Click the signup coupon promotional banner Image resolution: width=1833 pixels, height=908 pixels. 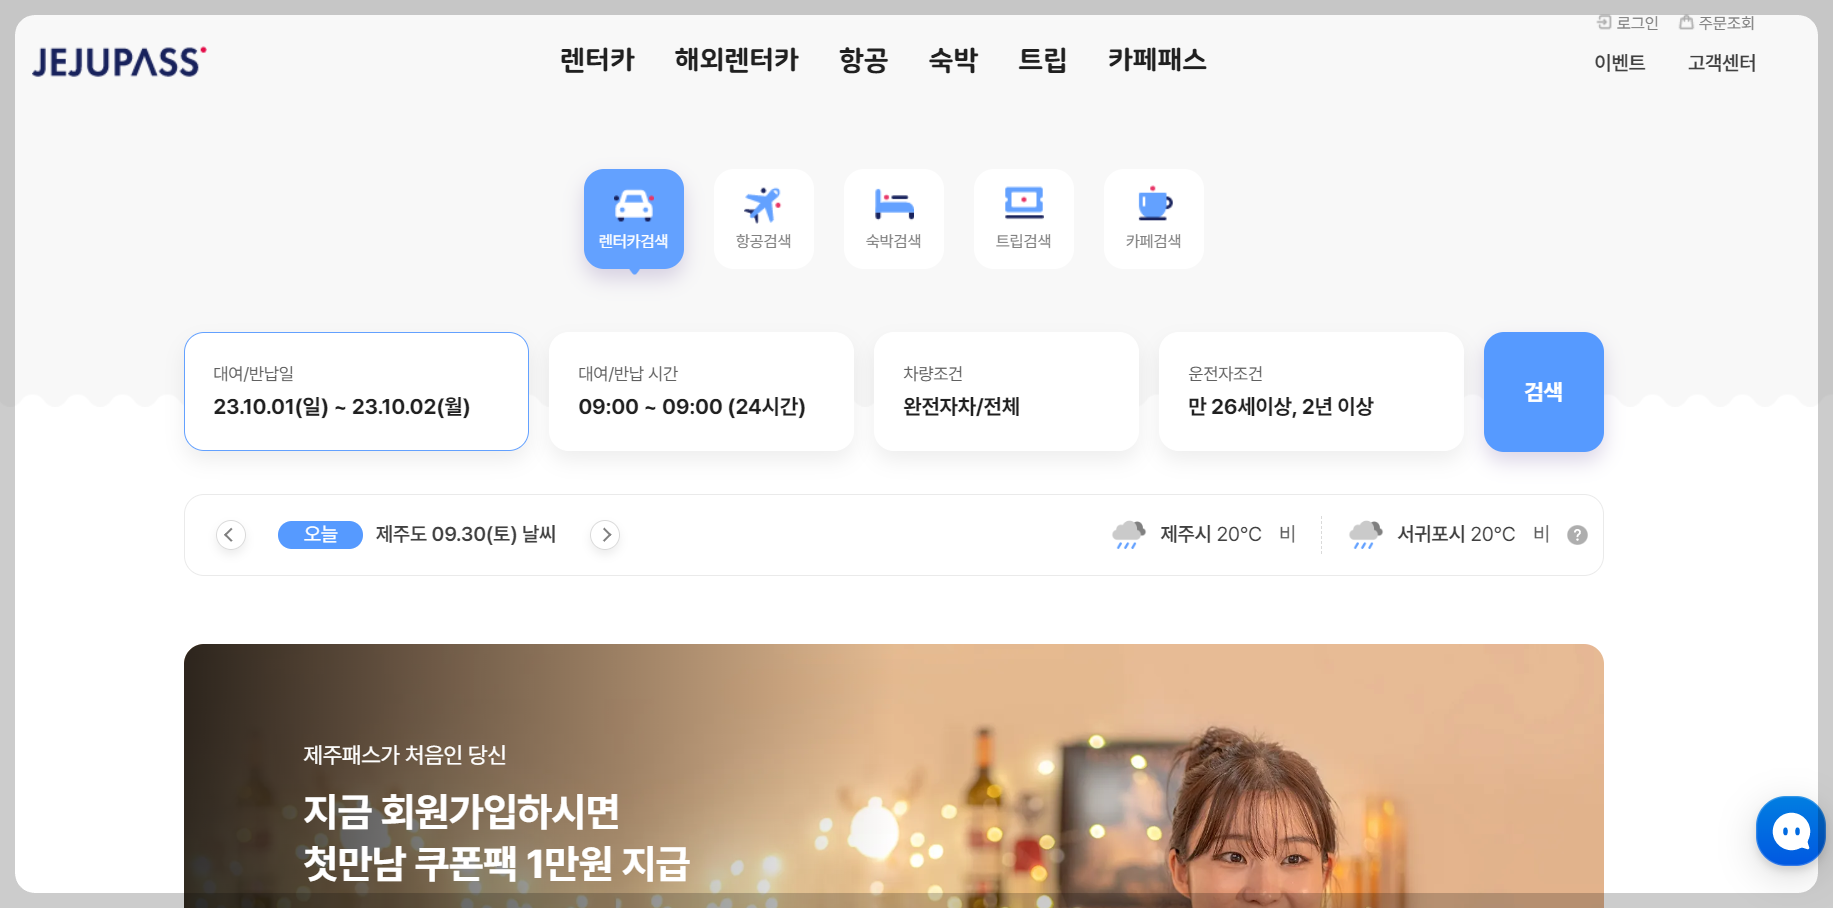point(894,776)
